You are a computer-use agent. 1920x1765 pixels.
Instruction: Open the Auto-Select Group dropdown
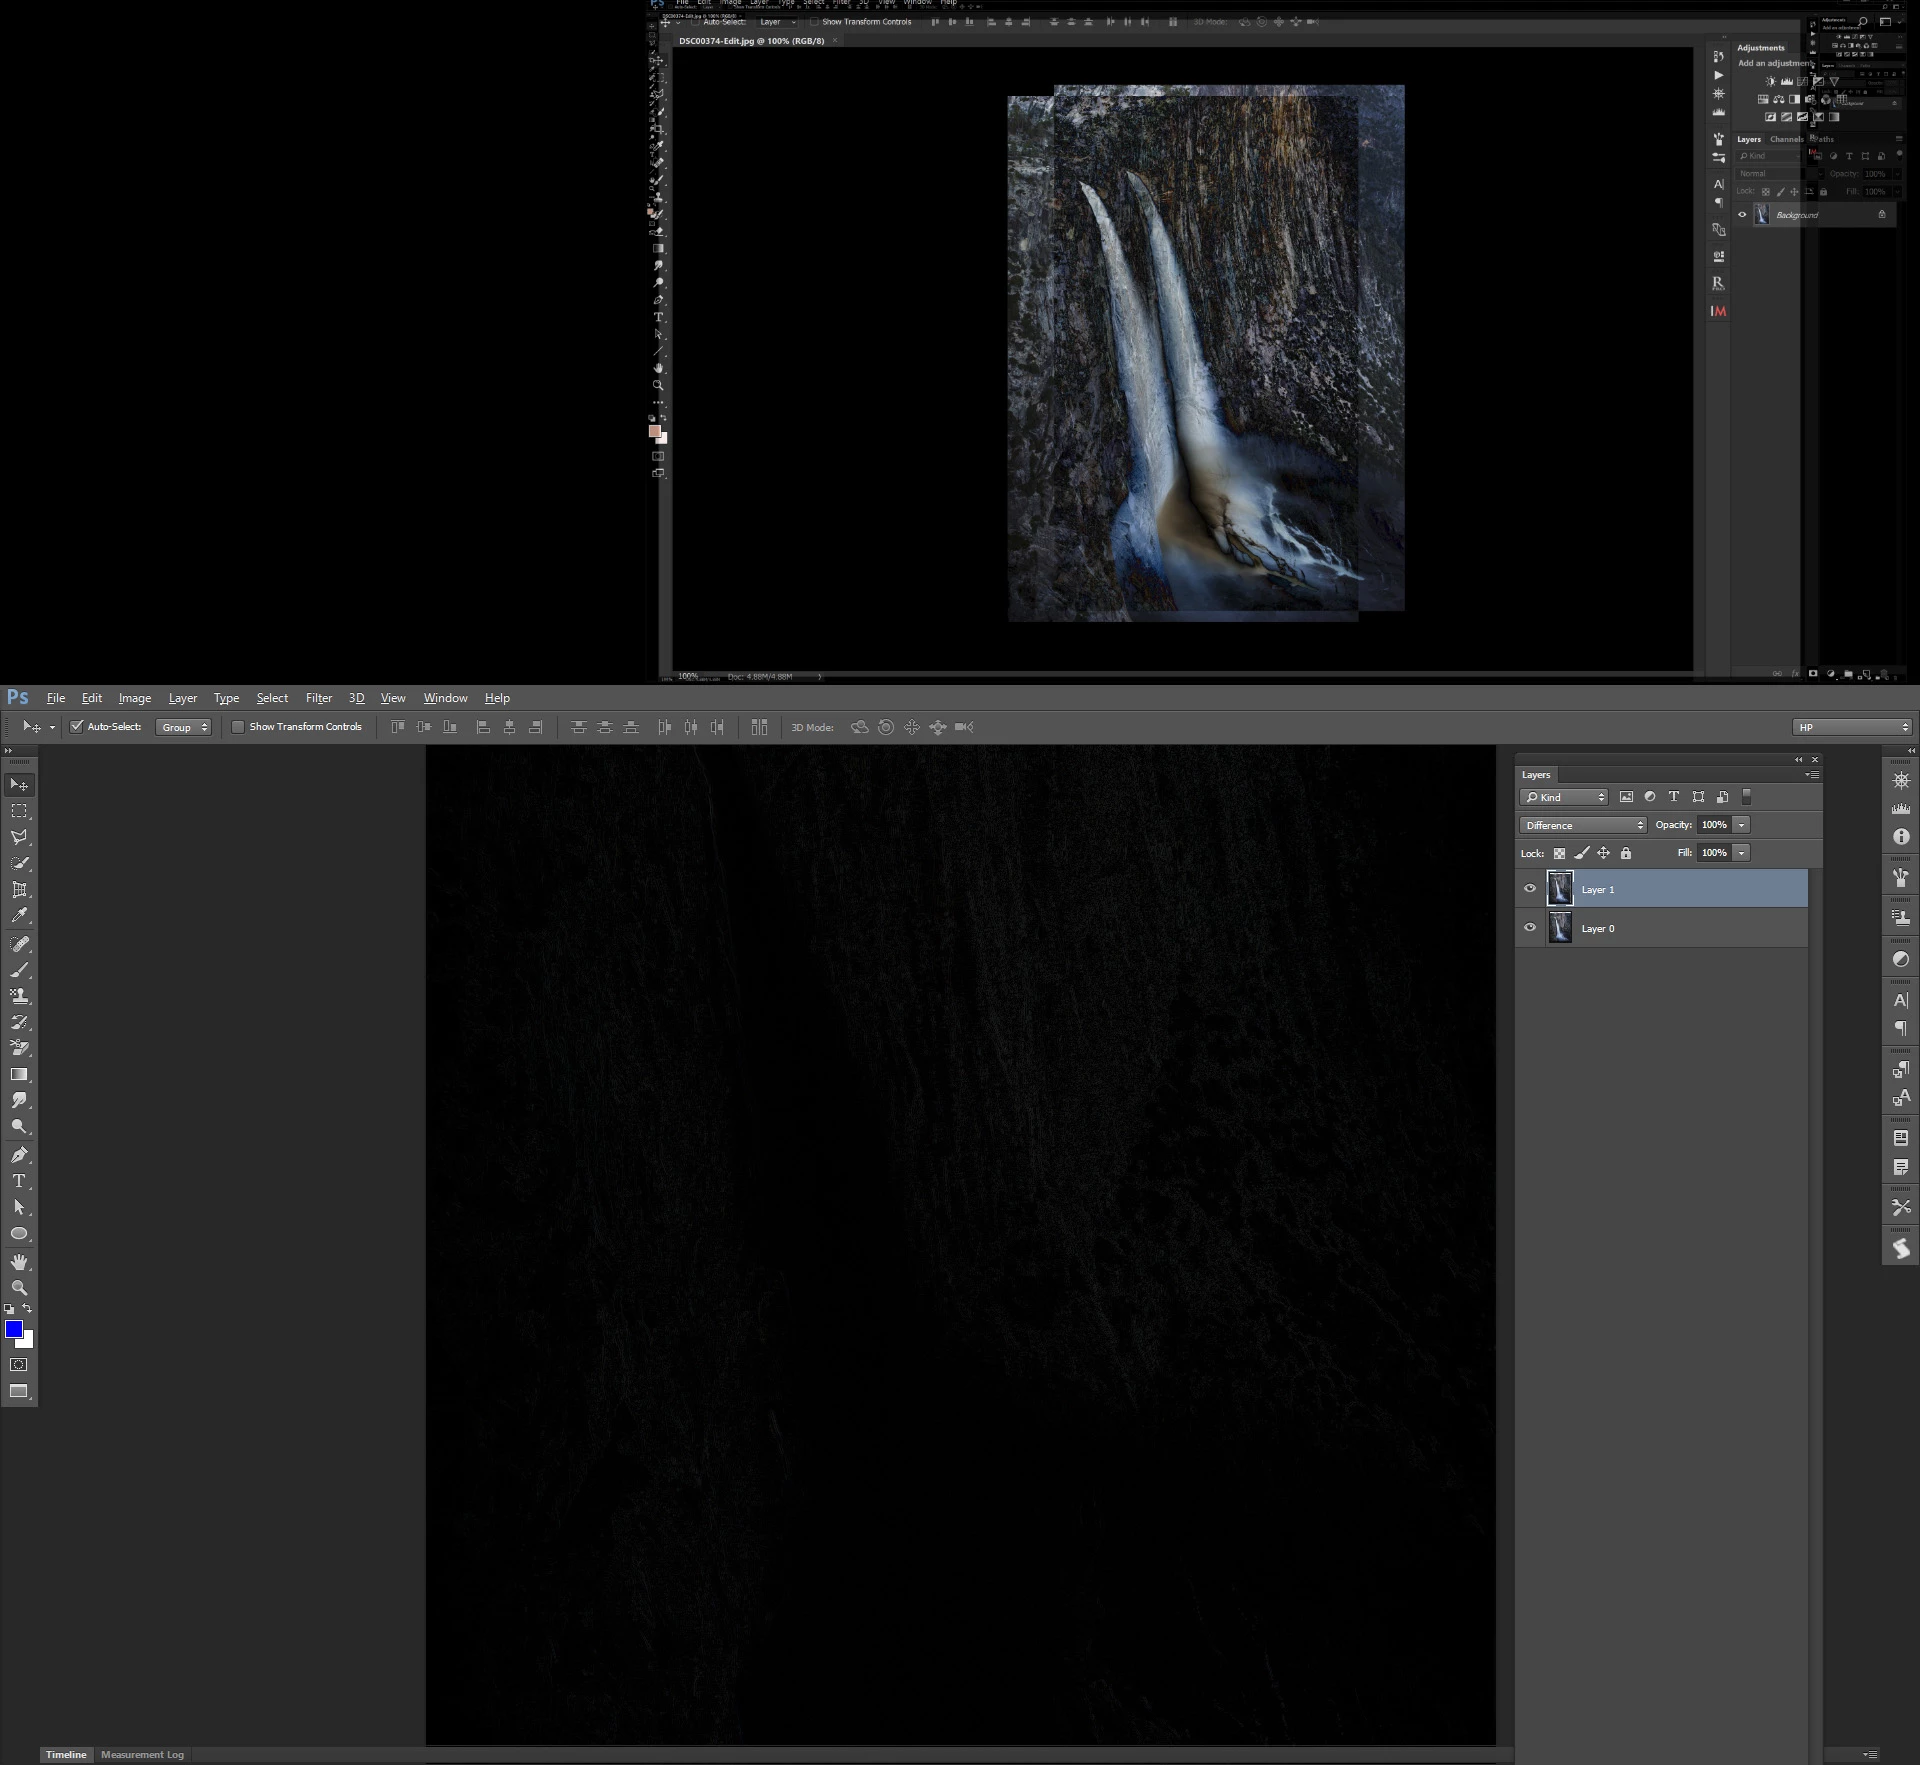(x=183, y=727)
